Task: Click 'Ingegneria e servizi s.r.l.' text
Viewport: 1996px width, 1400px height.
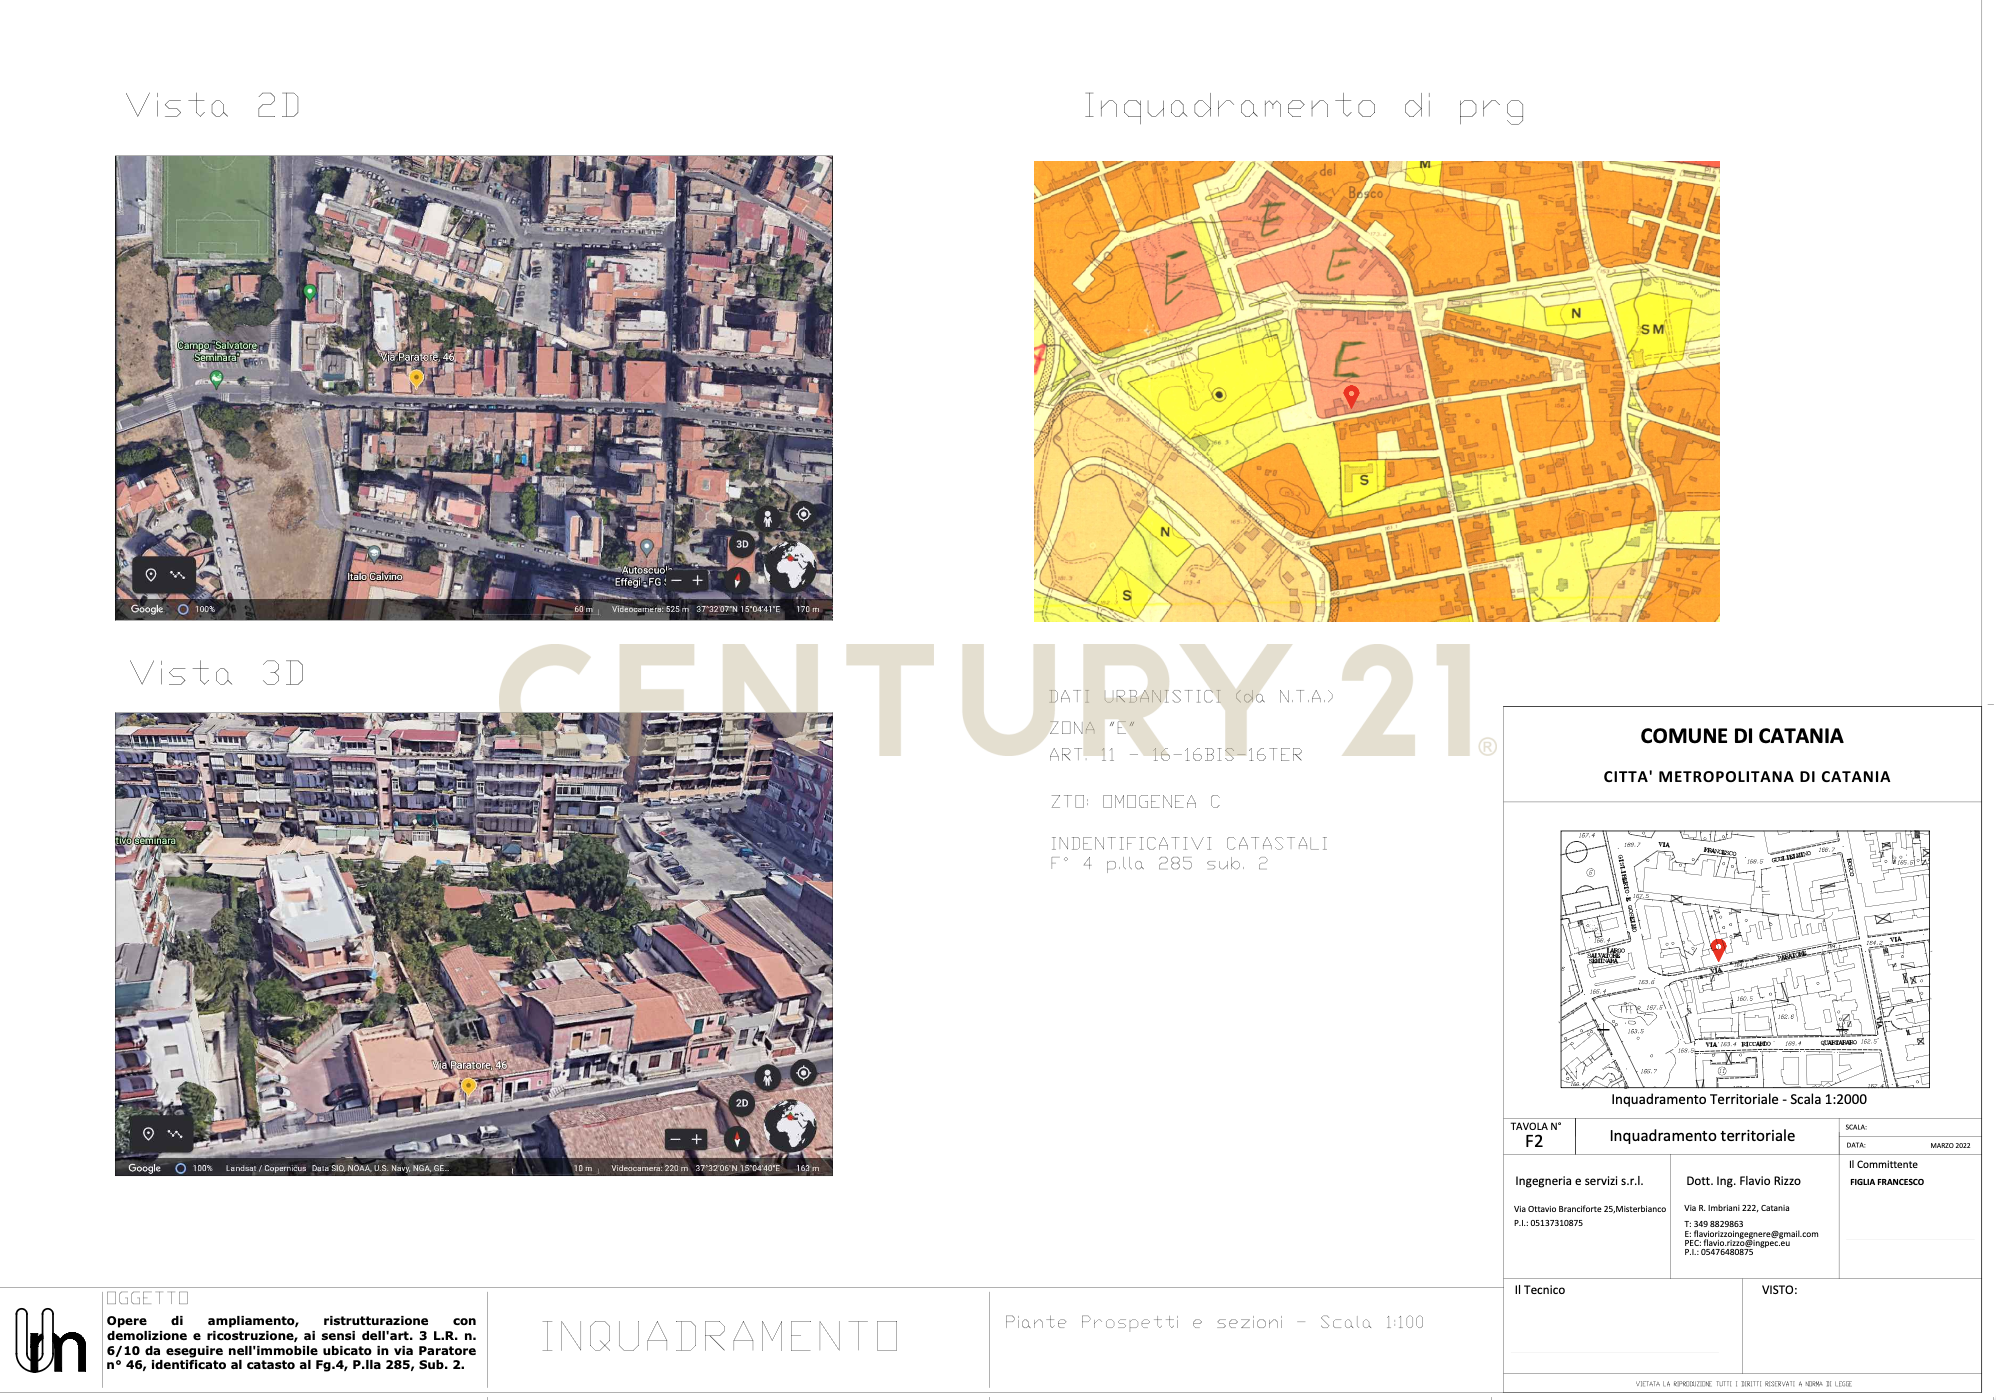Action: tap(1579, 1181)
